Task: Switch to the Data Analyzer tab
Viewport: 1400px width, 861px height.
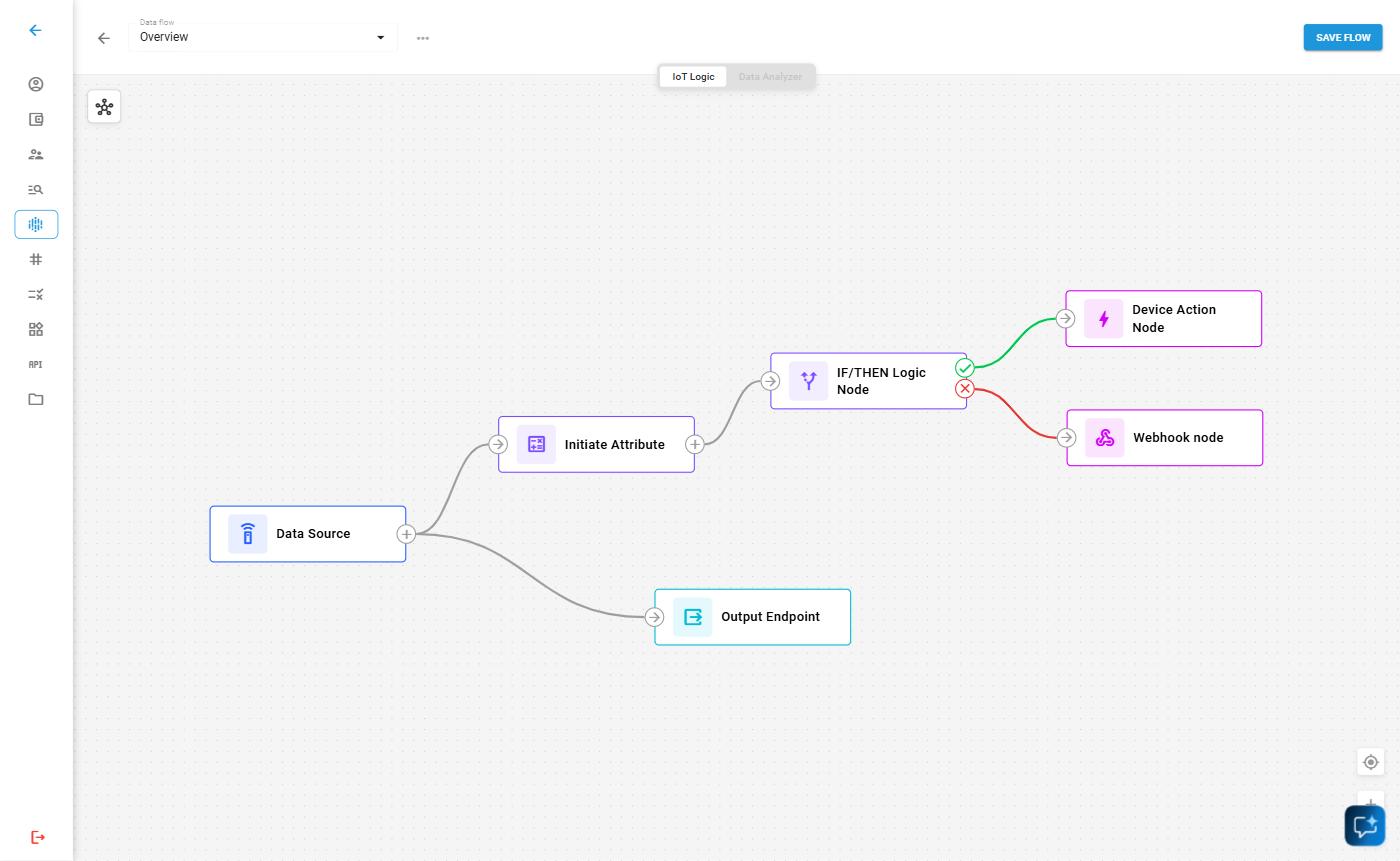Action: 770,77
